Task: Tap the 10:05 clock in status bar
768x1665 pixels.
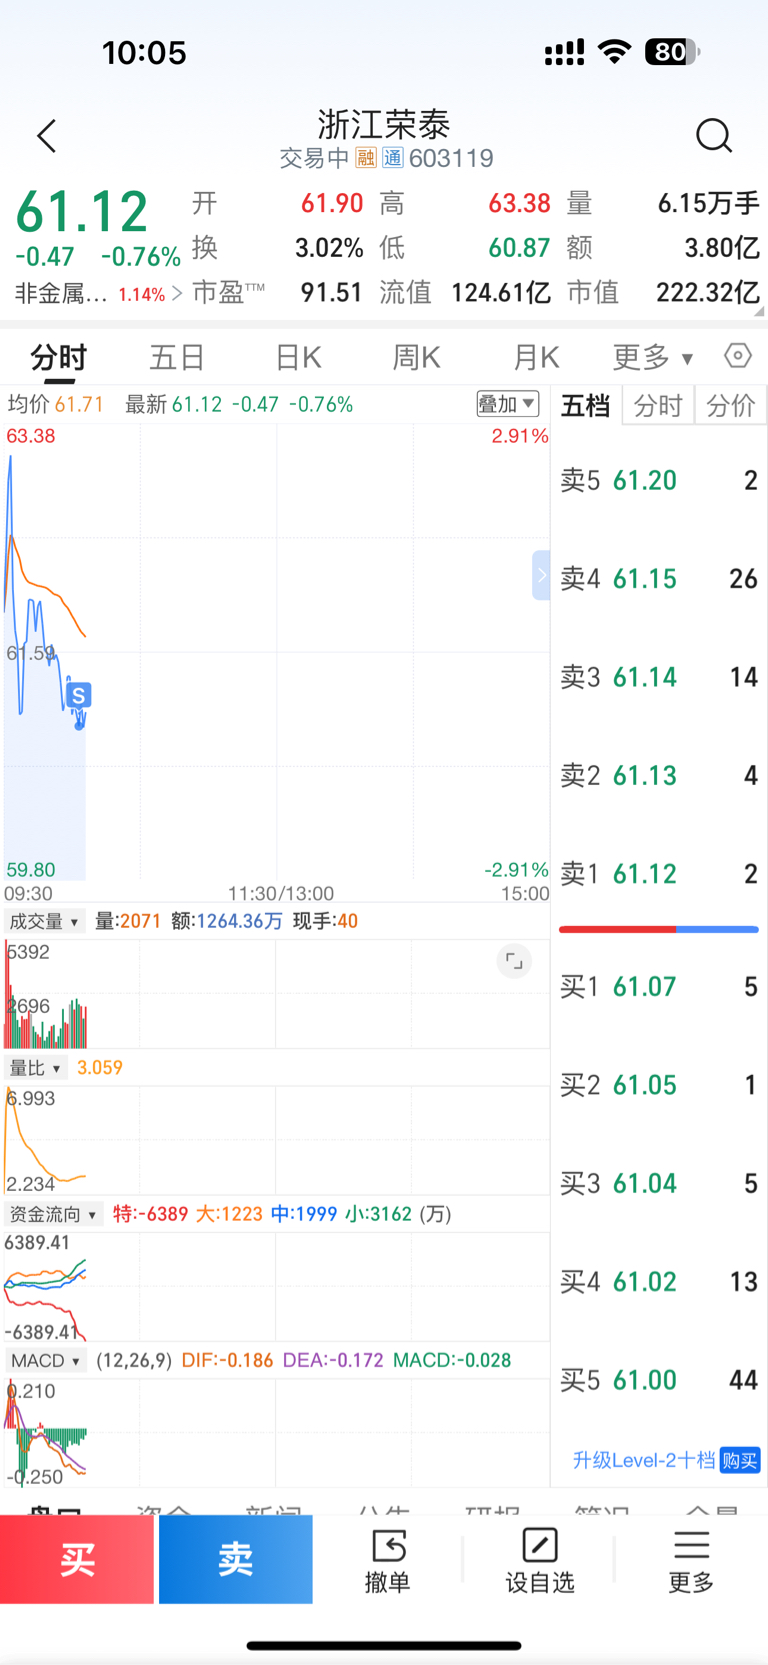Action: click(144, 53)
